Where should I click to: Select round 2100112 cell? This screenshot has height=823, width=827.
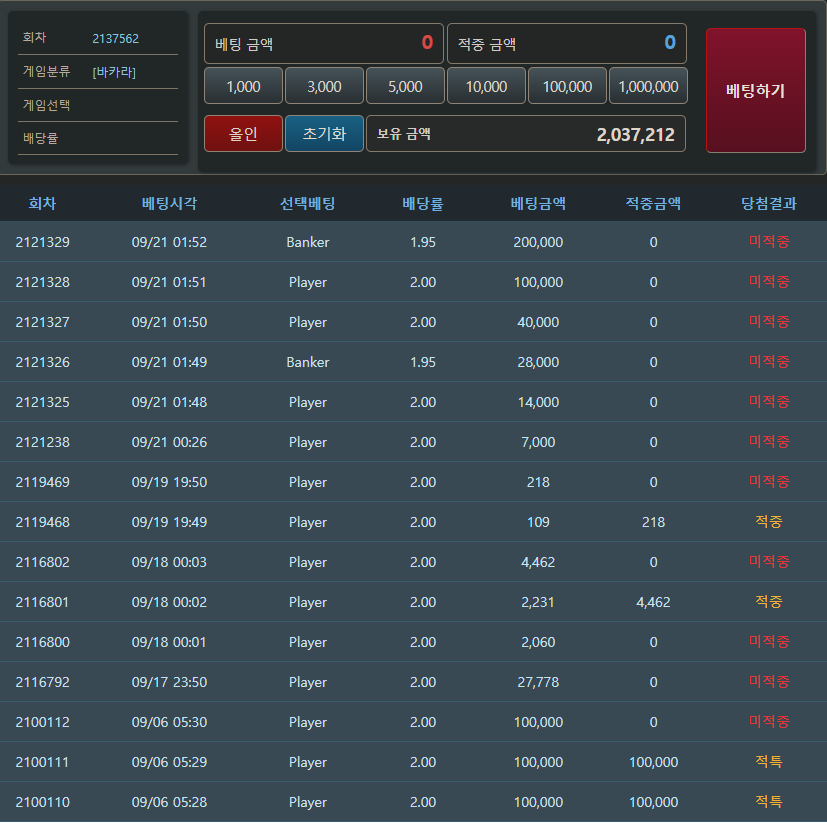point(42,722)
